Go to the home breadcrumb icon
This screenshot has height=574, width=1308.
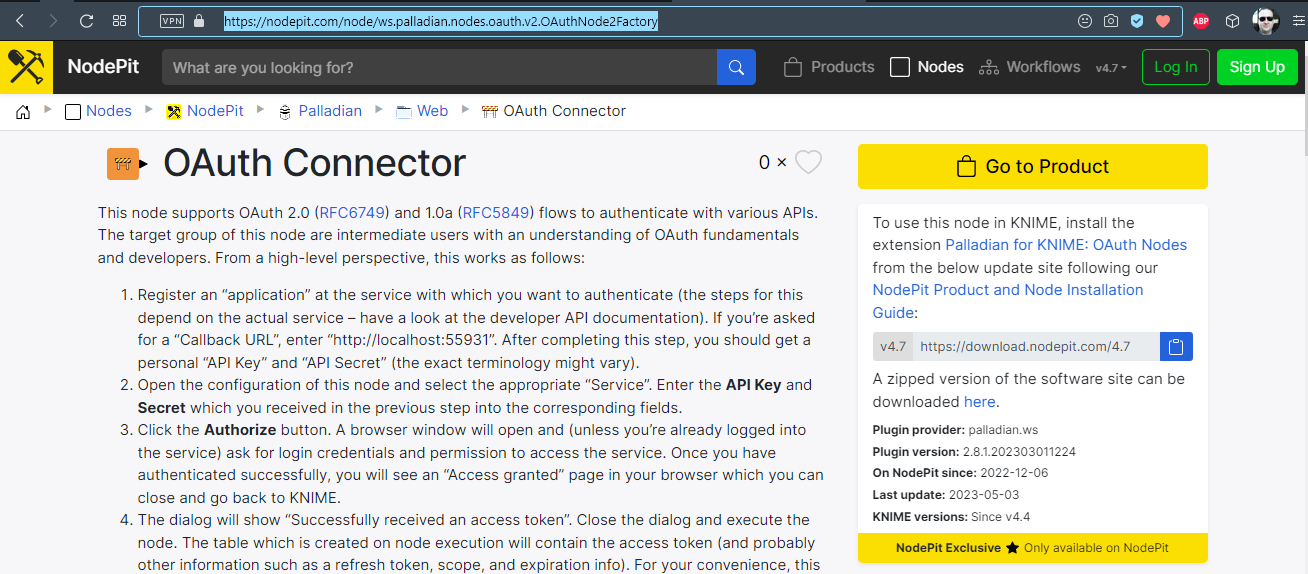point(23,112)
